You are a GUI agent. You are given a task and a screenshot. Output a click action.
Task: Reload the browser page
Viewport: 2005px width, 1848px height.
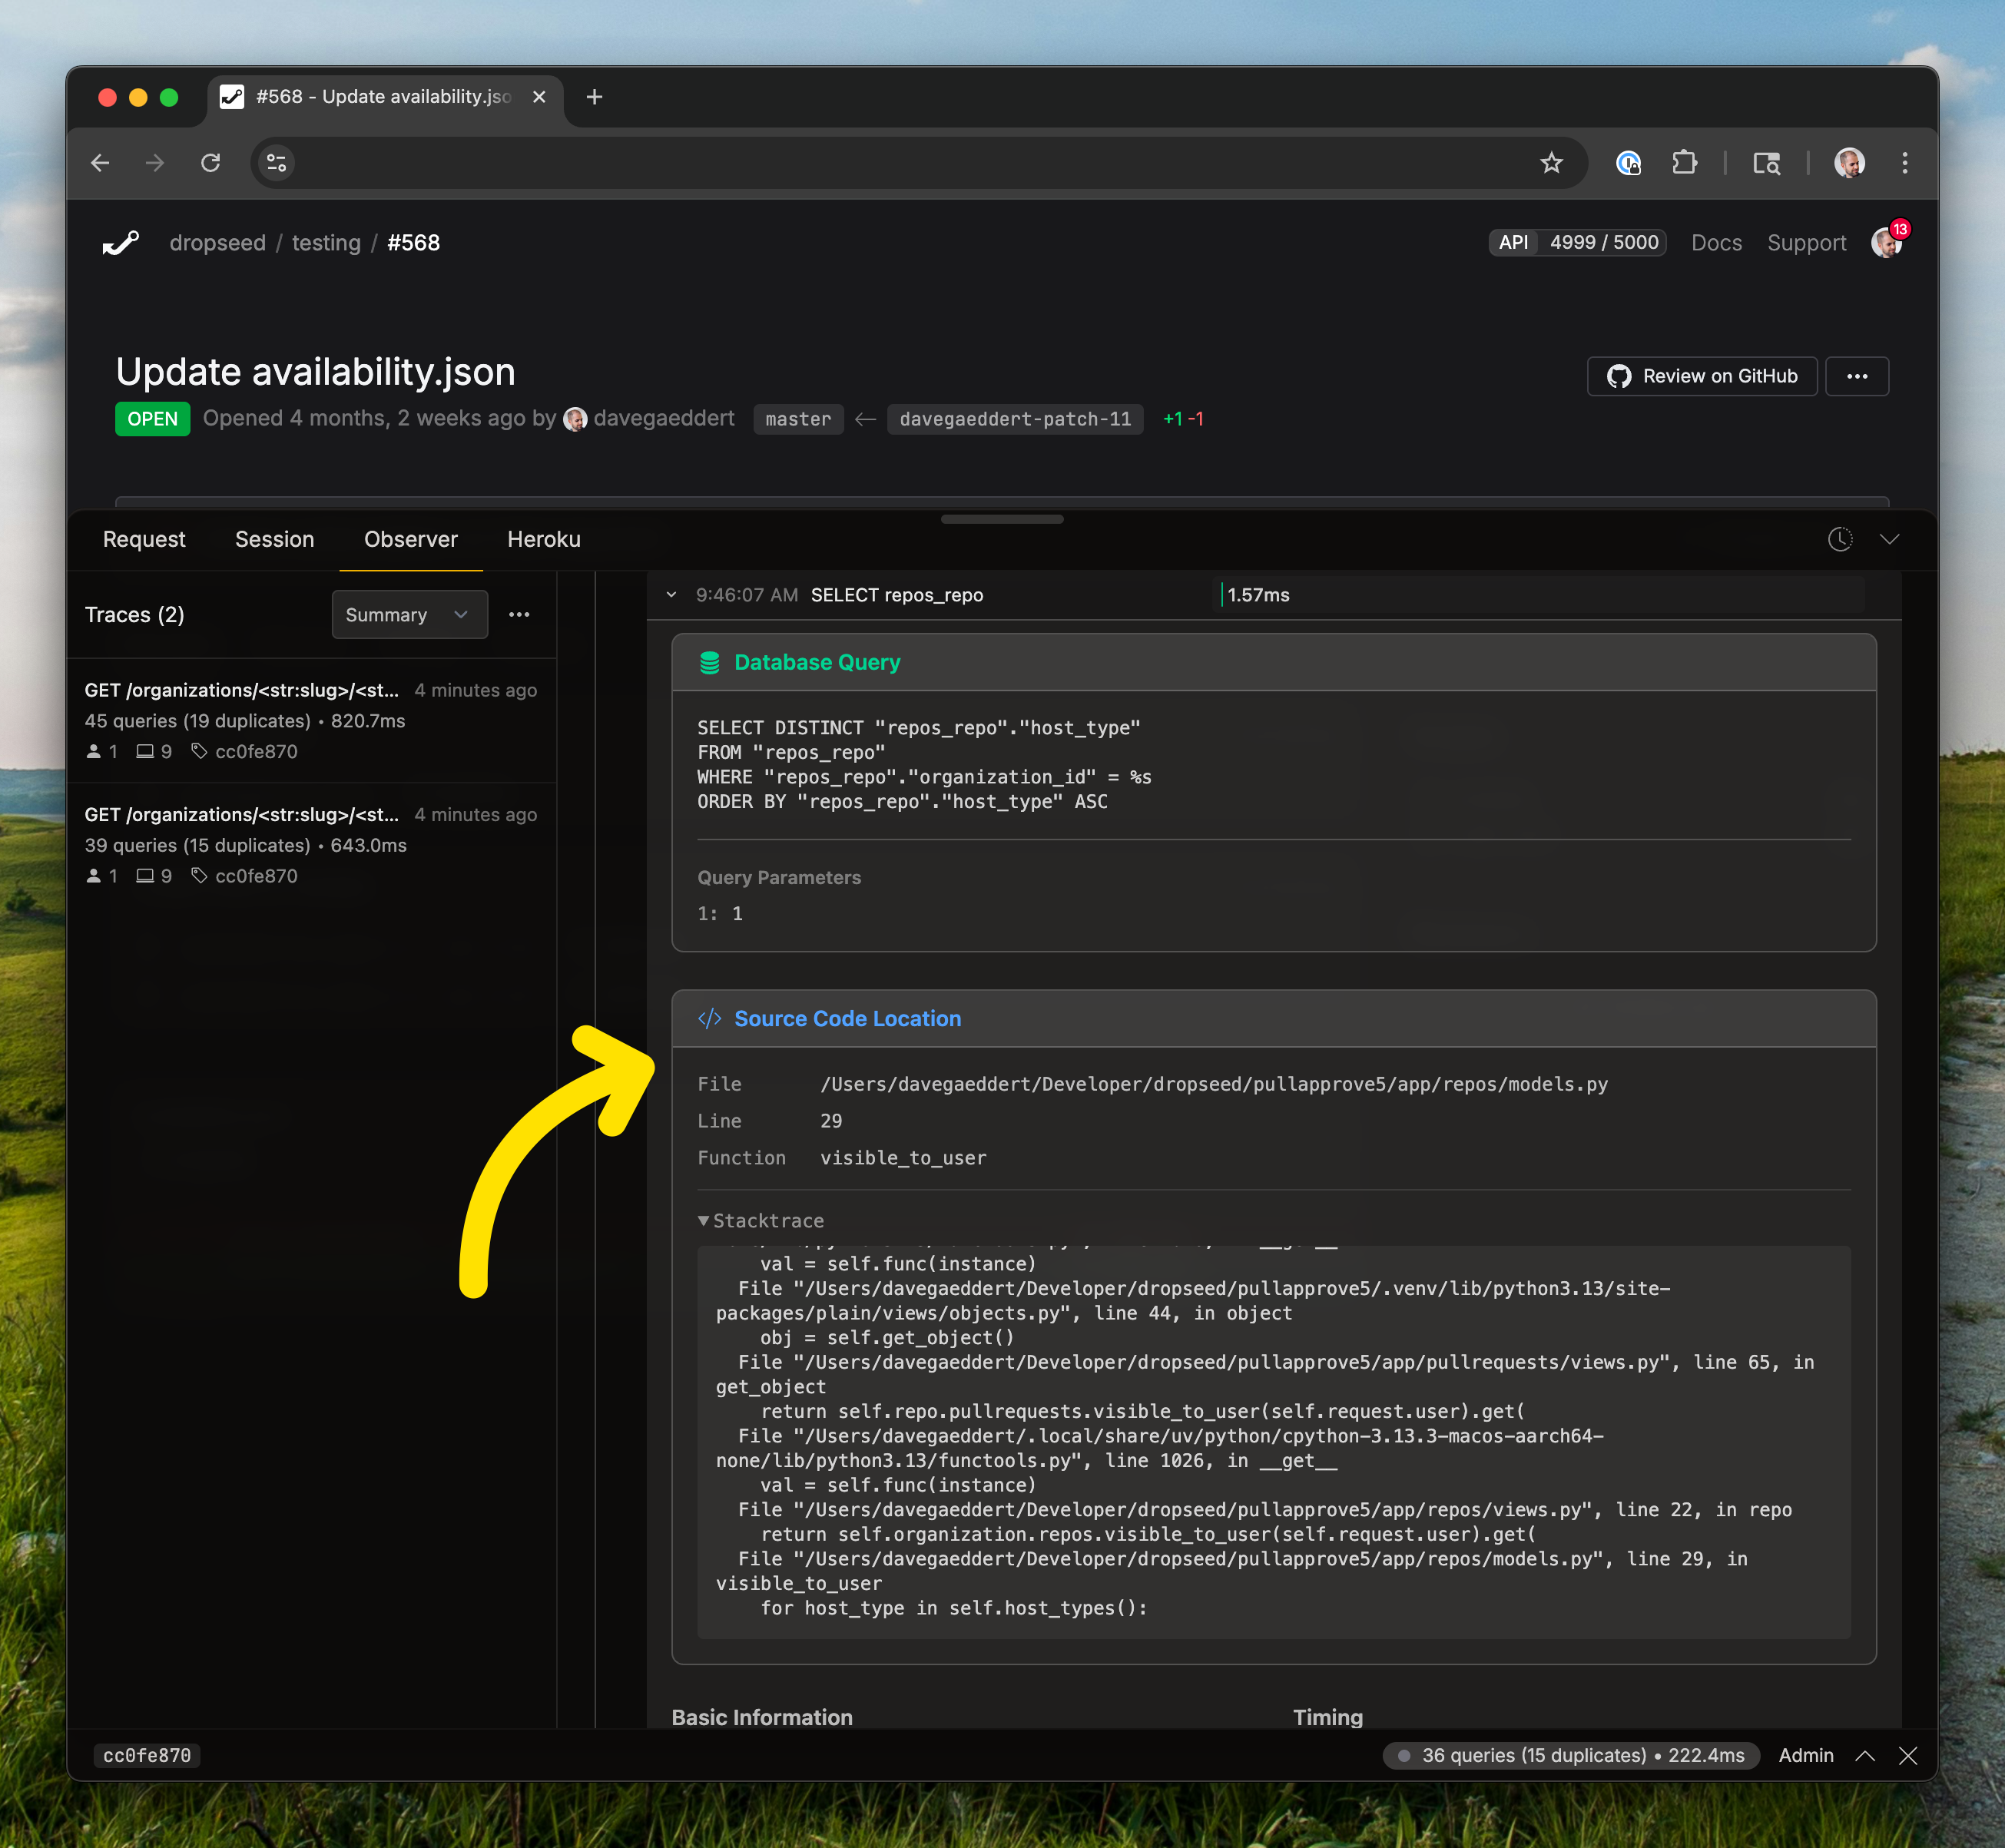pos(210,163)
